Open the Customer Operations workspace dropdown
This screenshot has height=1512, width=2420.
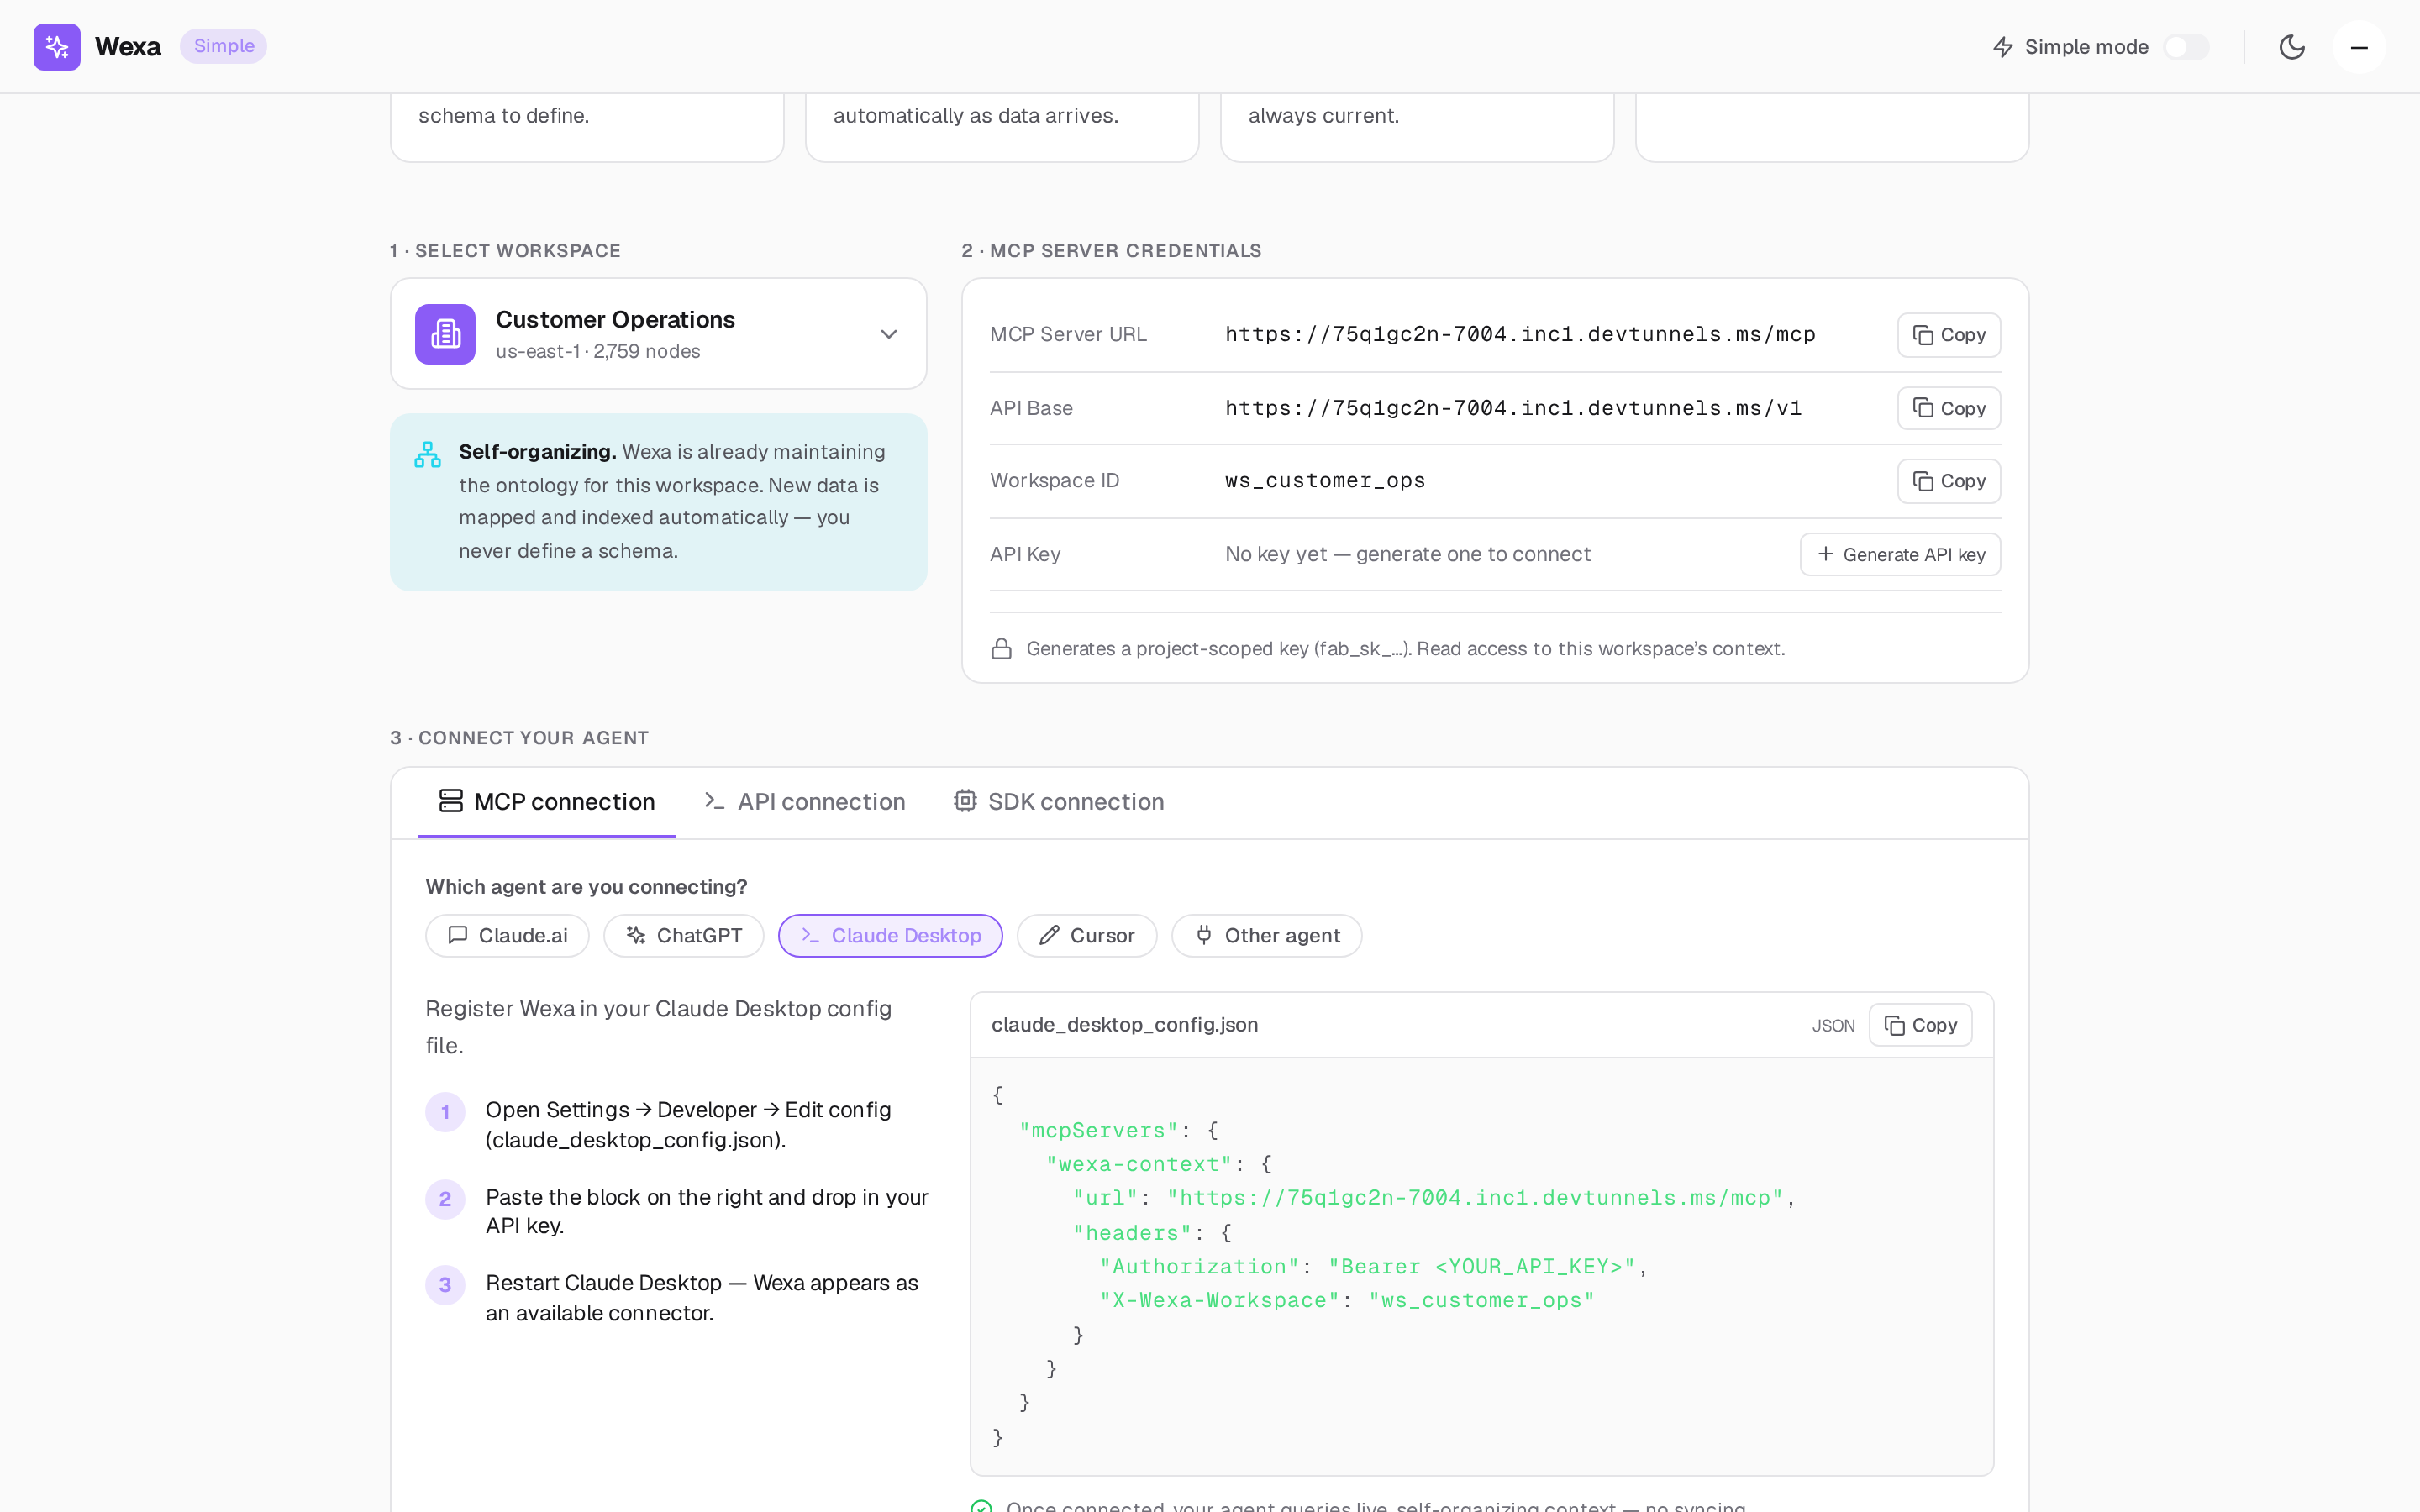click(658, 333)
